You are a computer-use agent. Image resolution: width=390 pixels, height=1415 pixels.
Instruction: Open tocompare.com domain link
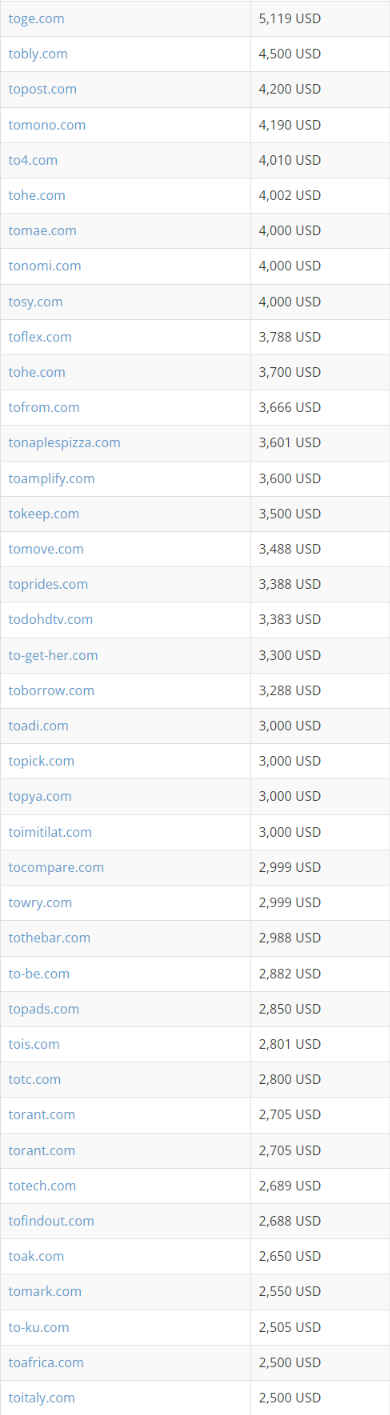56,867
